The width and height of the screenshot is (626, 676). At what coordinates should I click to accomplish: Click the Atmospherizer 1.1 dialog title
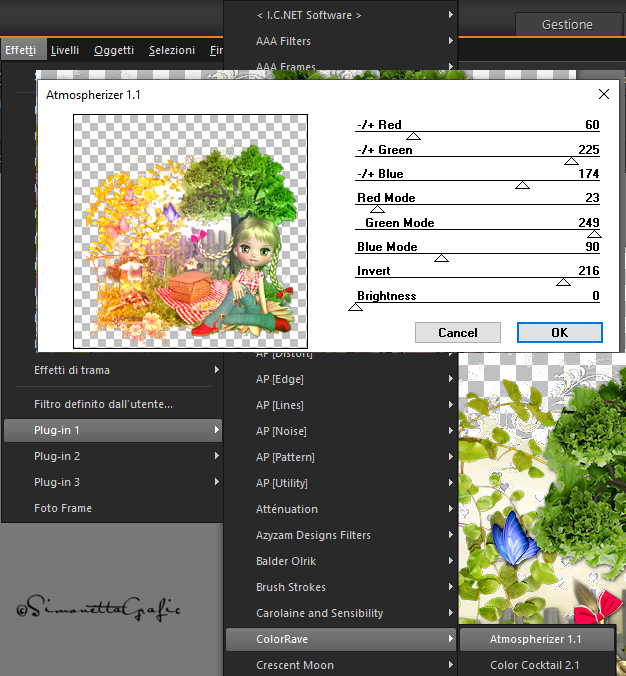93,95
